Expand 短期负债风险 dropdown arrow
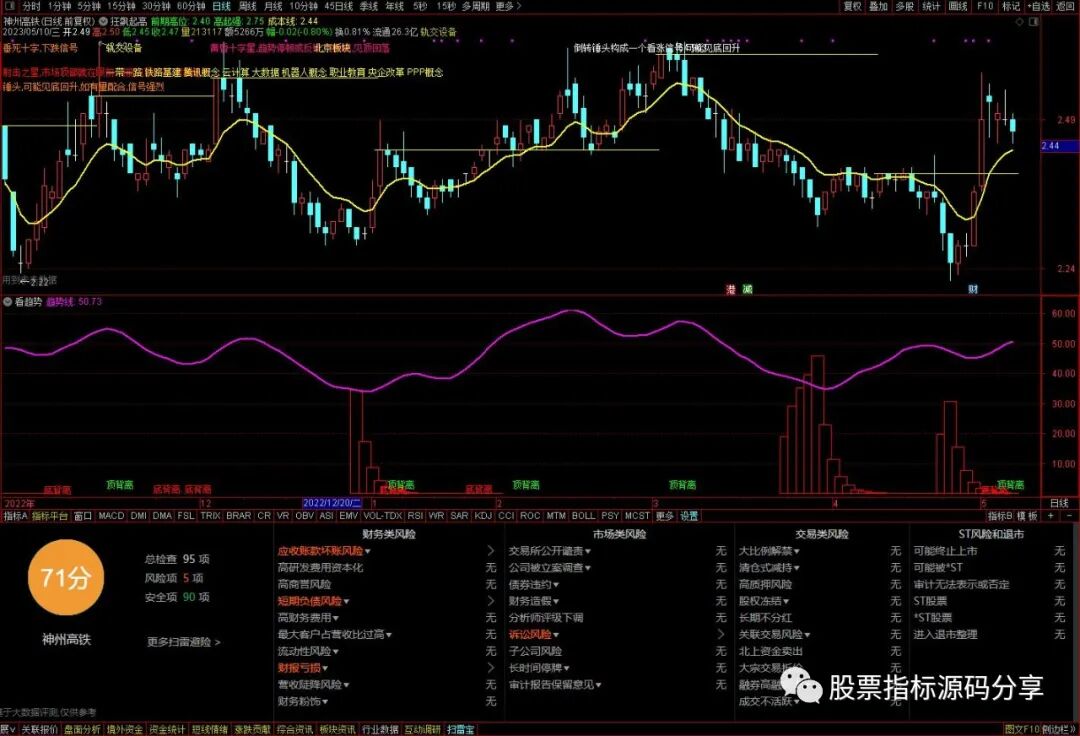This screenshot has width=1080, height=736. coord(346,602)
